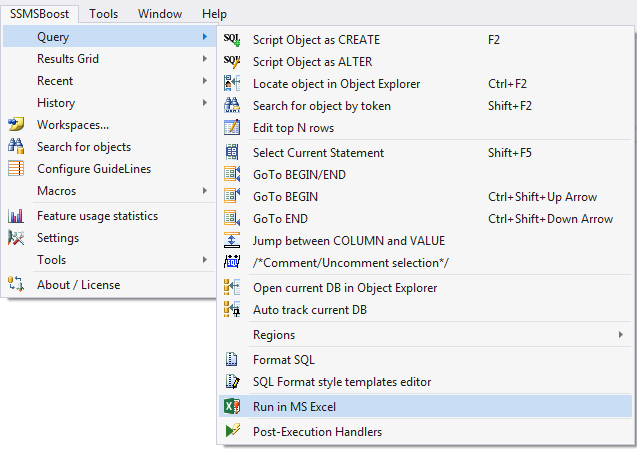
Task: Click the Script Object as CREATE icon
Action: point(232,40)
